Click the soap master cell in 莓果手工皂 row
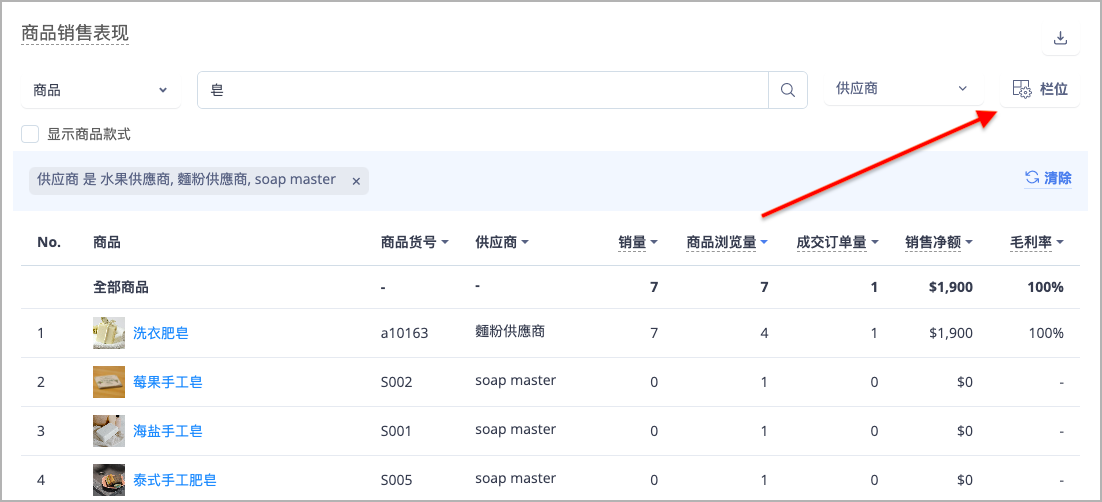The width and height of the screenshot is (1102, 502). [x=515, y=380]
